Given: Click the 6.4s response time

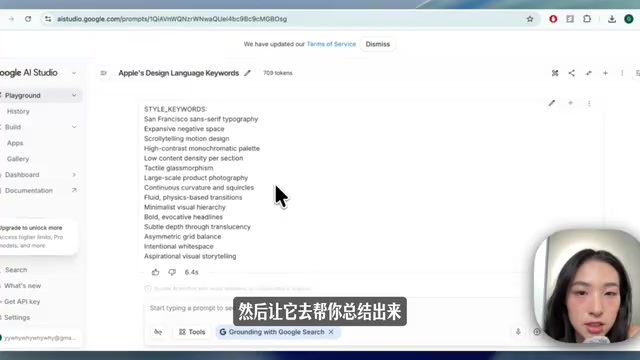Looking at the screenshot, I should (191, 272).
